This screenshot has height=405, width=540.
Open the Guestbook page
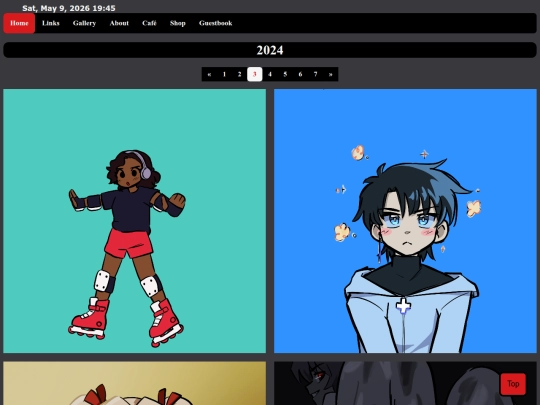(x=216, y=23)
